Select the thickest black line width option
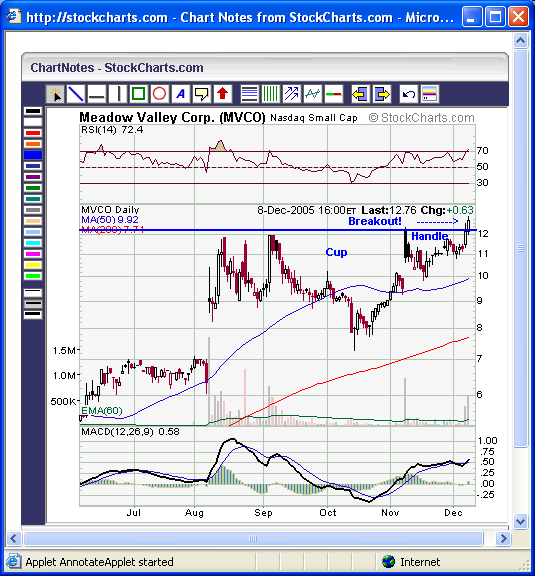This screenshot has height=576, width=535. [x=33, y=314]
